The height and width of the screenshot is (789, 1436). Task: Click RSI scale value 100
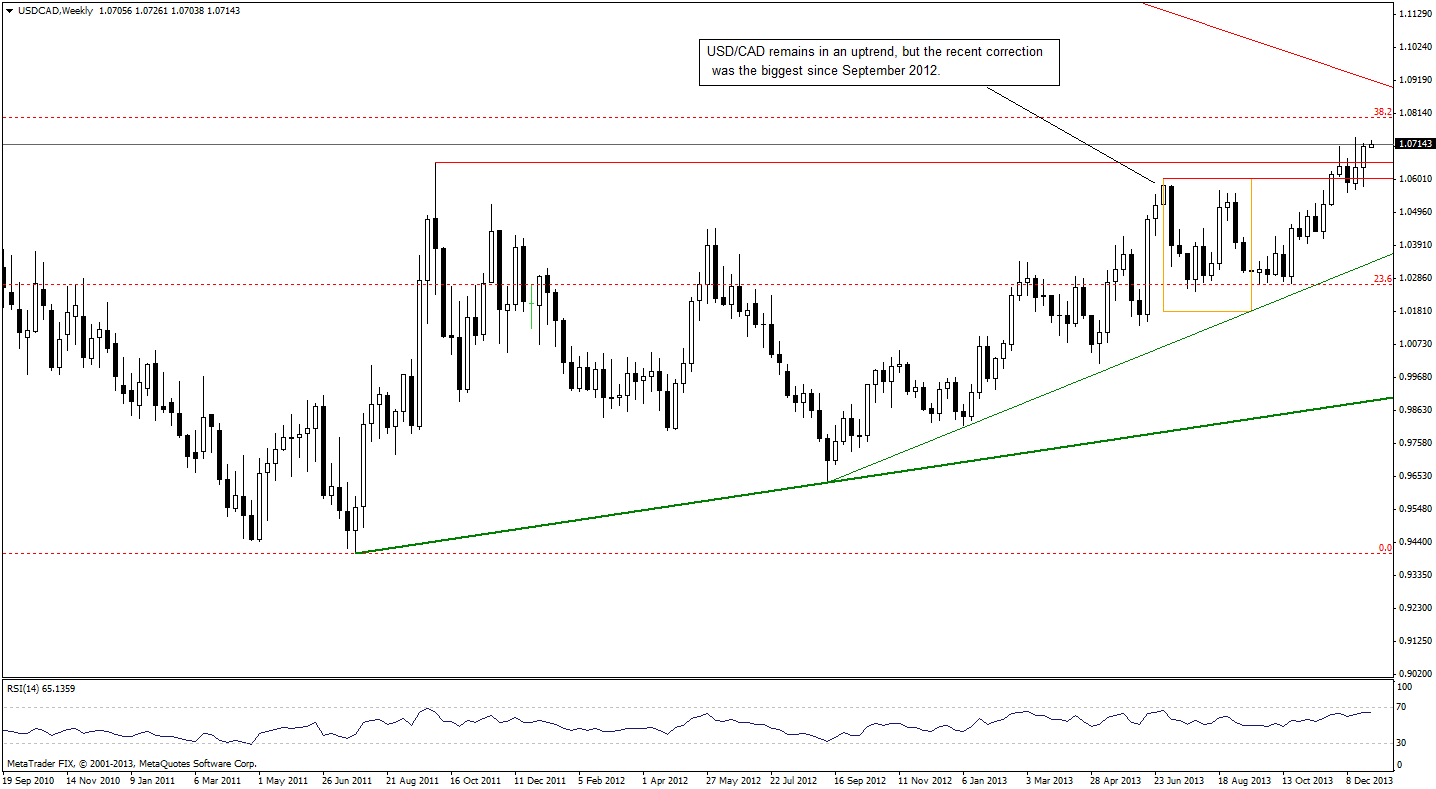[1406, 688]
